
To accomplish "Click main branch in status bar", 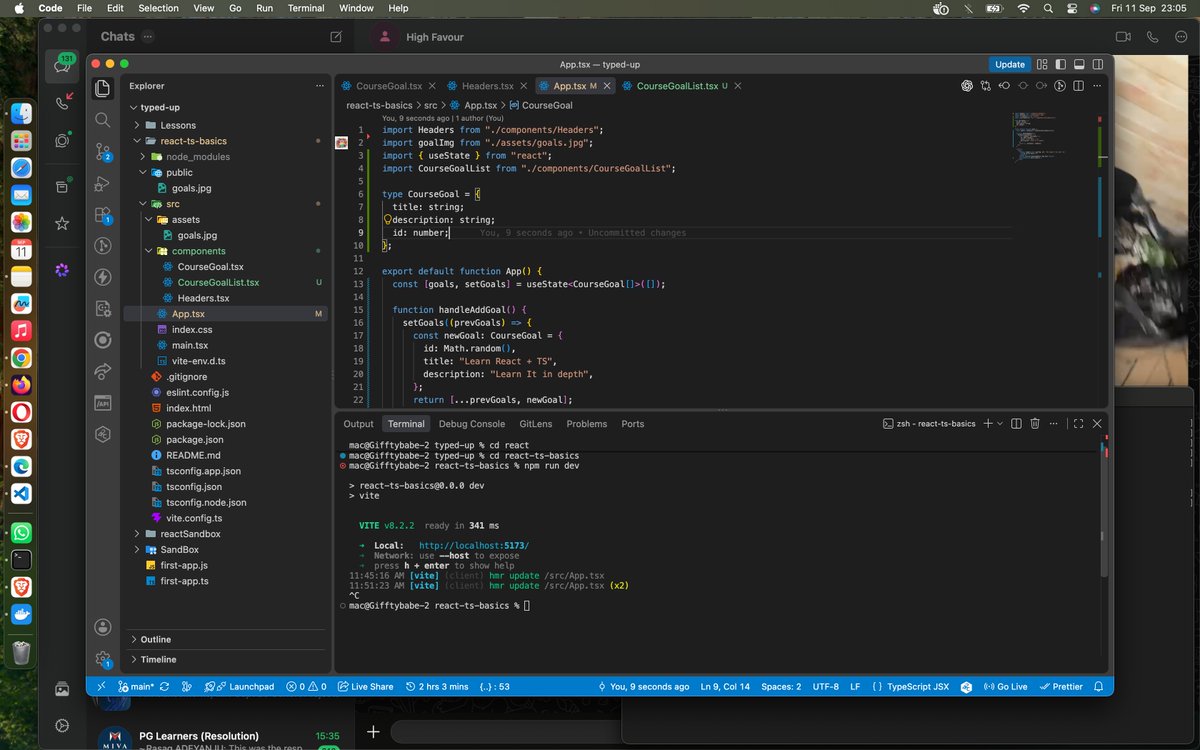I will [136, 687].
